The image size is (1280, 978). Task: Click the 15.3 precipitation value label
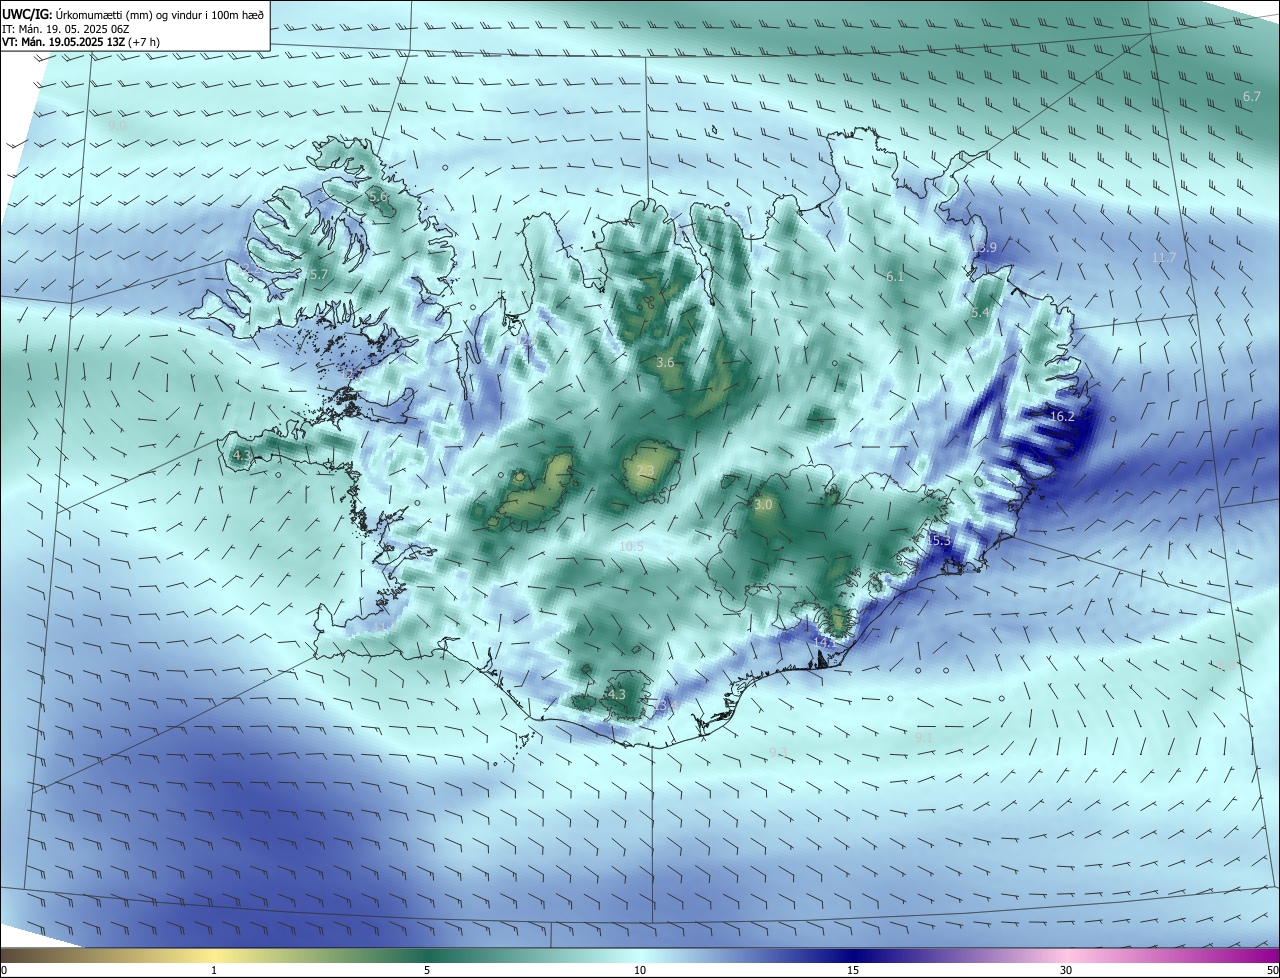click(x=940, y=540)
